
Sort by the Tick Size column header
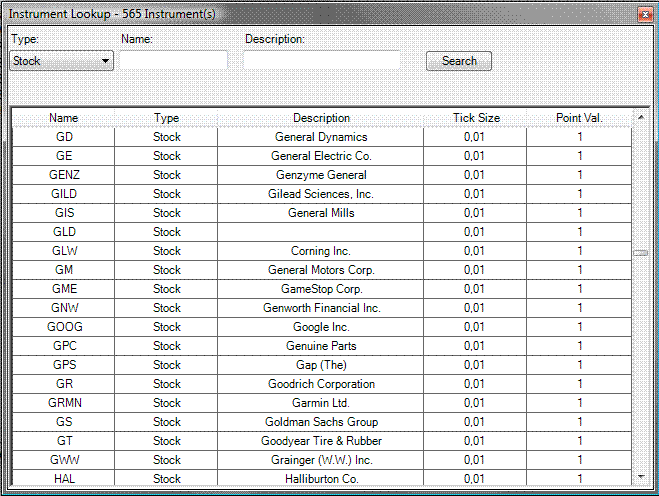tap(475, 118)
